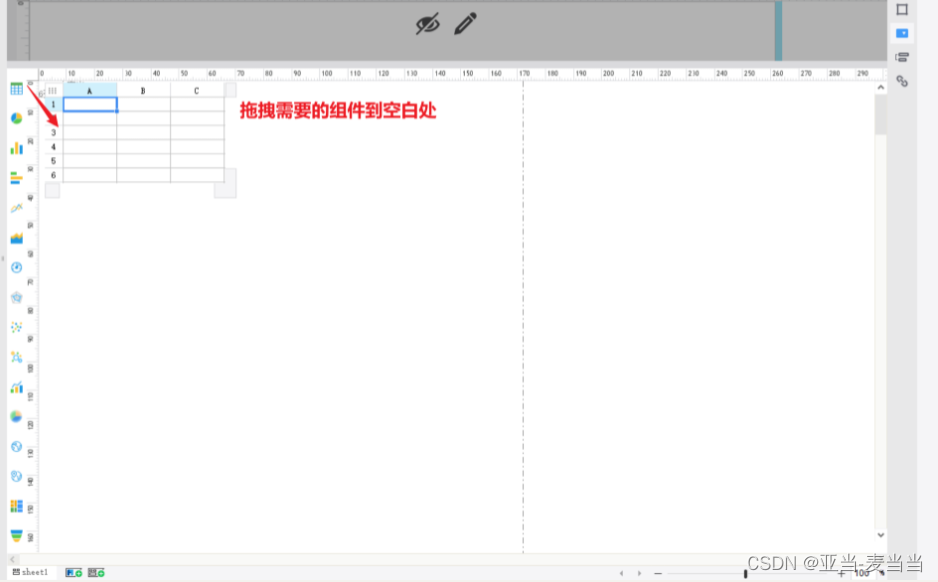
Task: Click the vertical scrollbar up arrow
Action: coord(881,87)
